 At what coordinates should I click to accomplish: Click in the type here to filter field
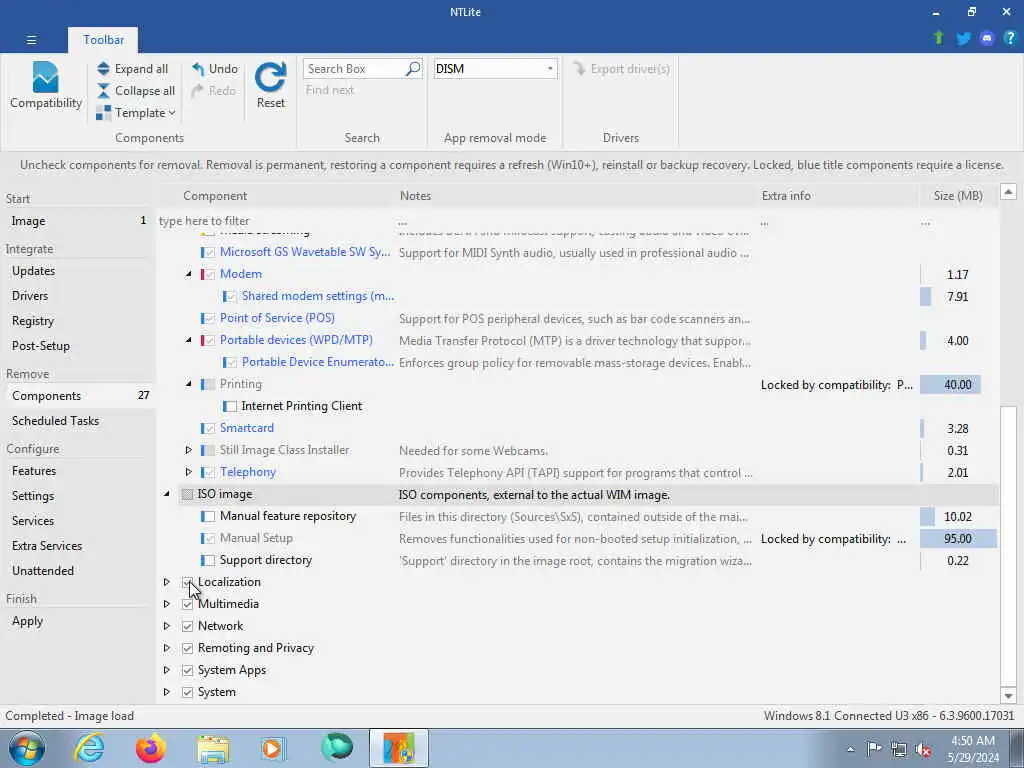274,221
